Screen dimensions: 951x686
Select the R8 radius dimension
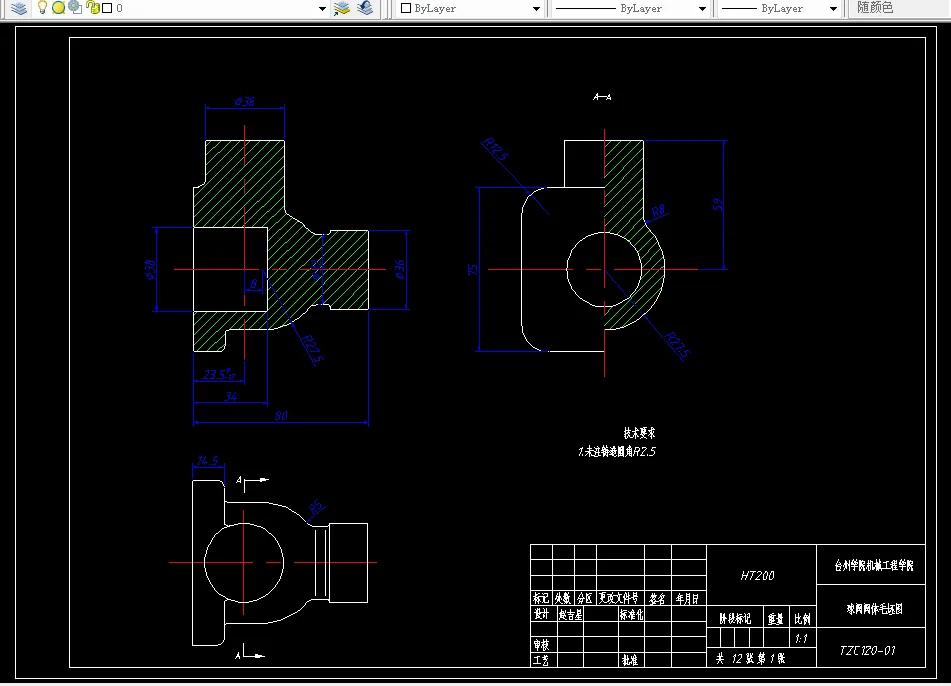tap(658, 211)
